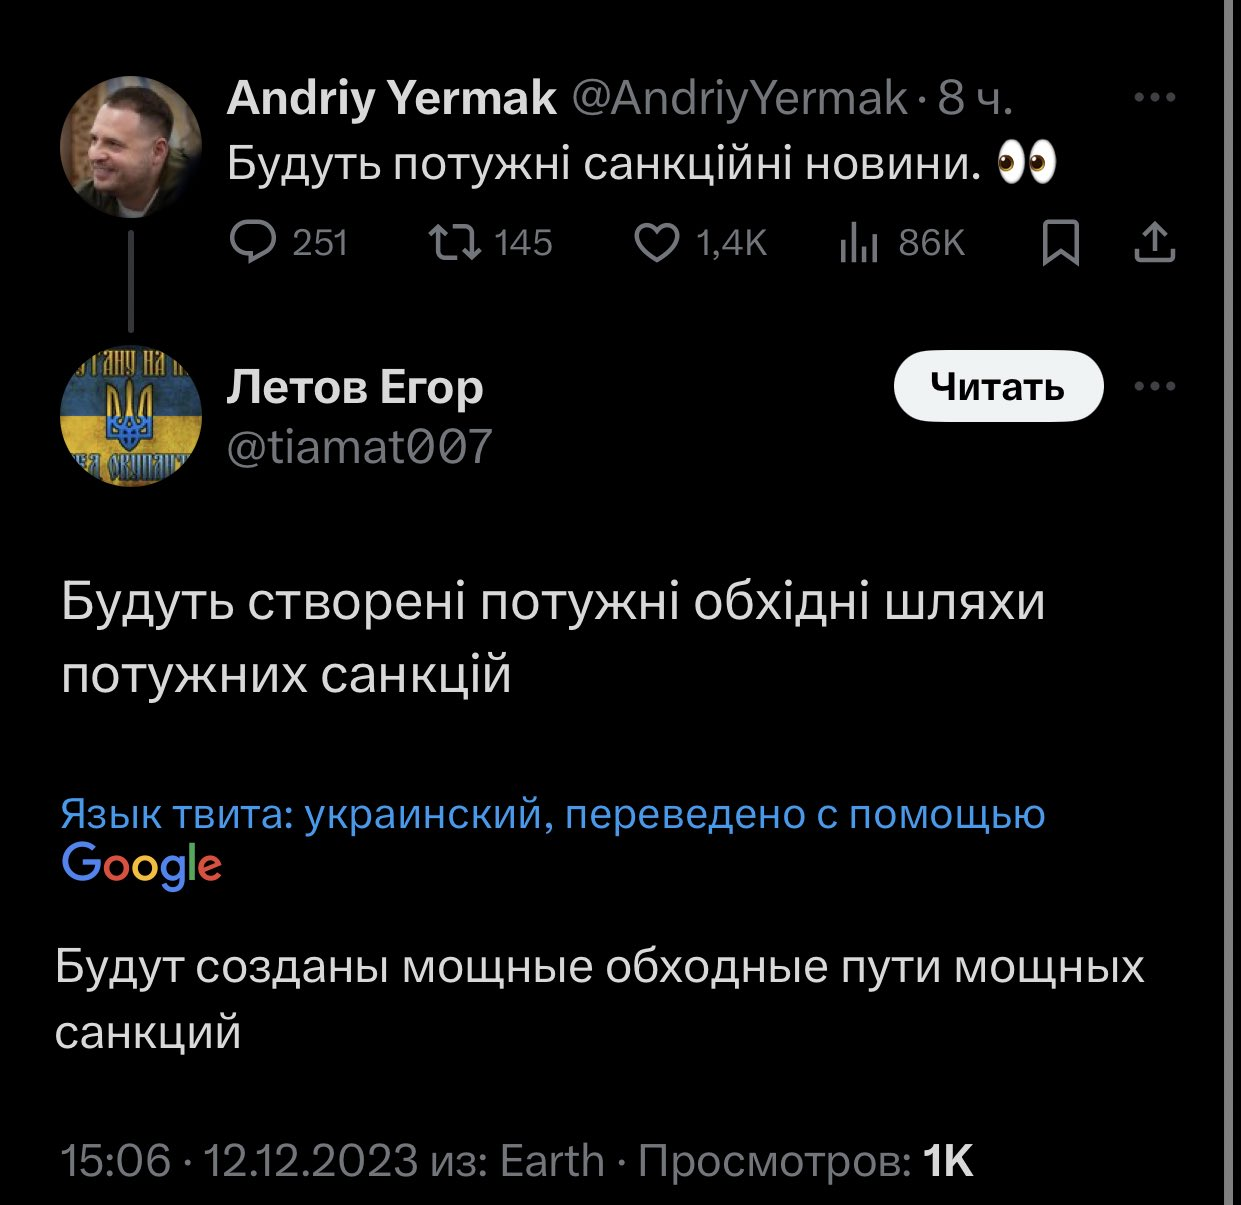Click the Просмотров view count
This screenshot has width=1241, height=1205.
(x=805, y=1161)
